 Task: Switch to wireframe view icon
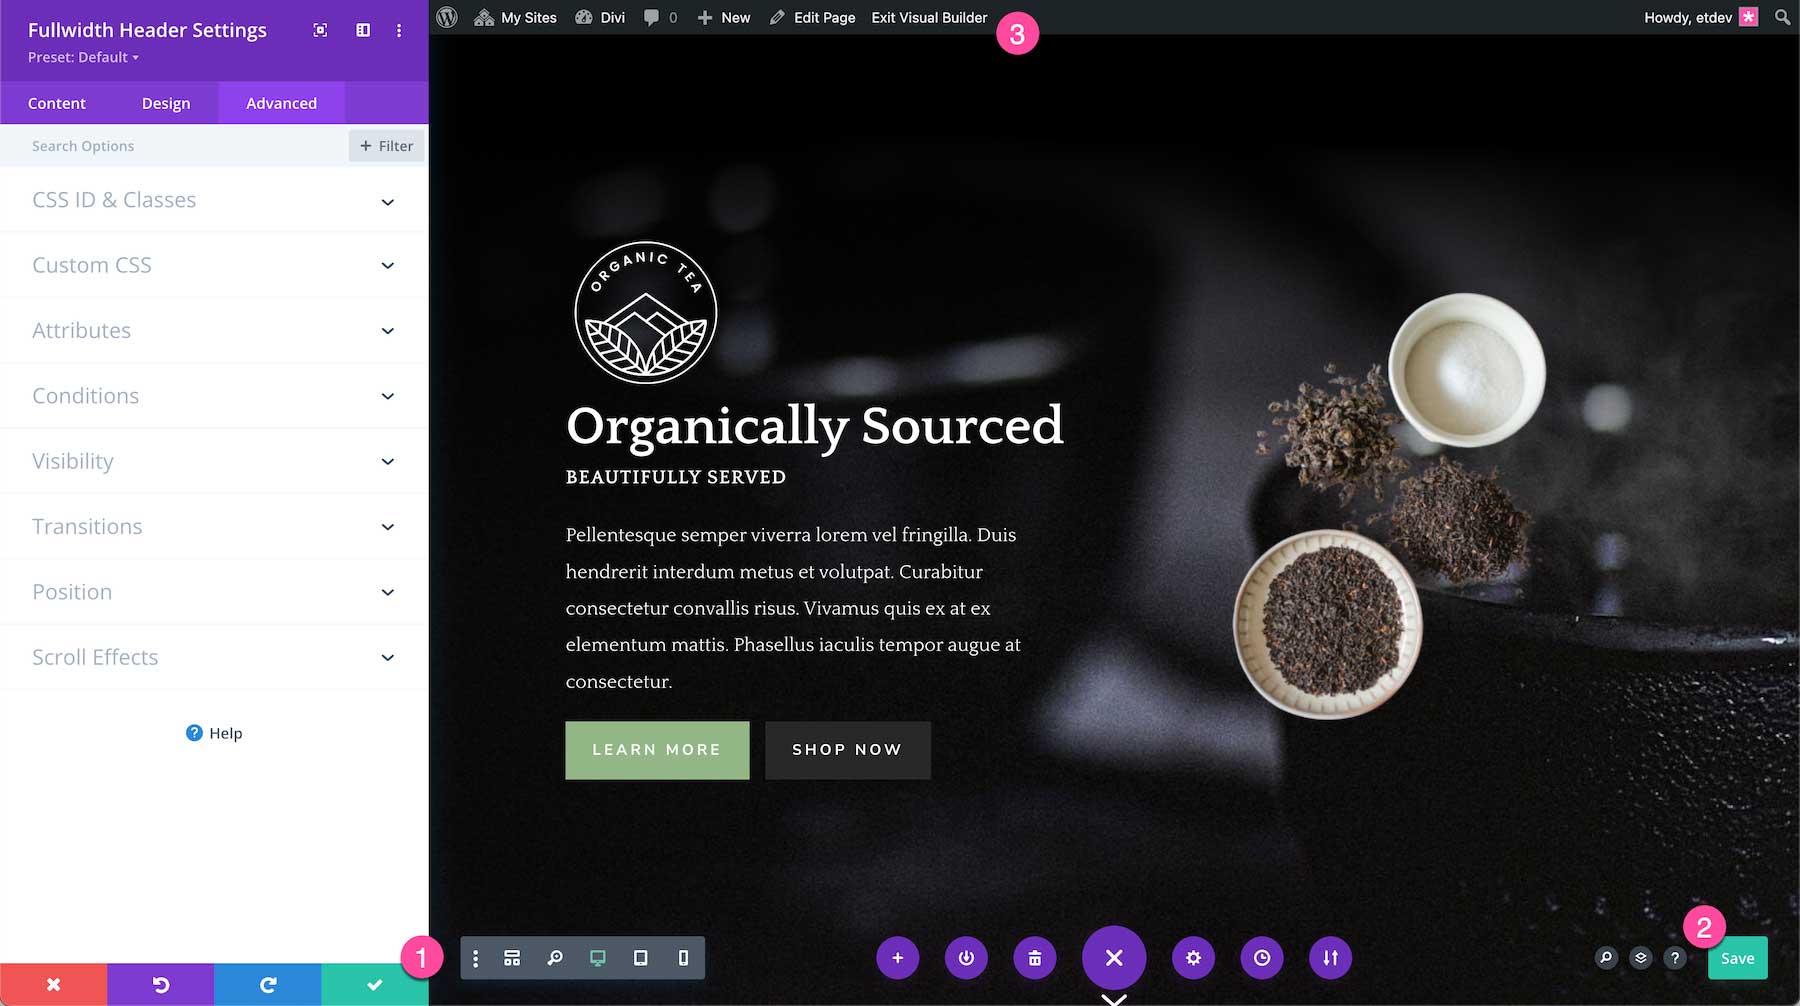512,958
